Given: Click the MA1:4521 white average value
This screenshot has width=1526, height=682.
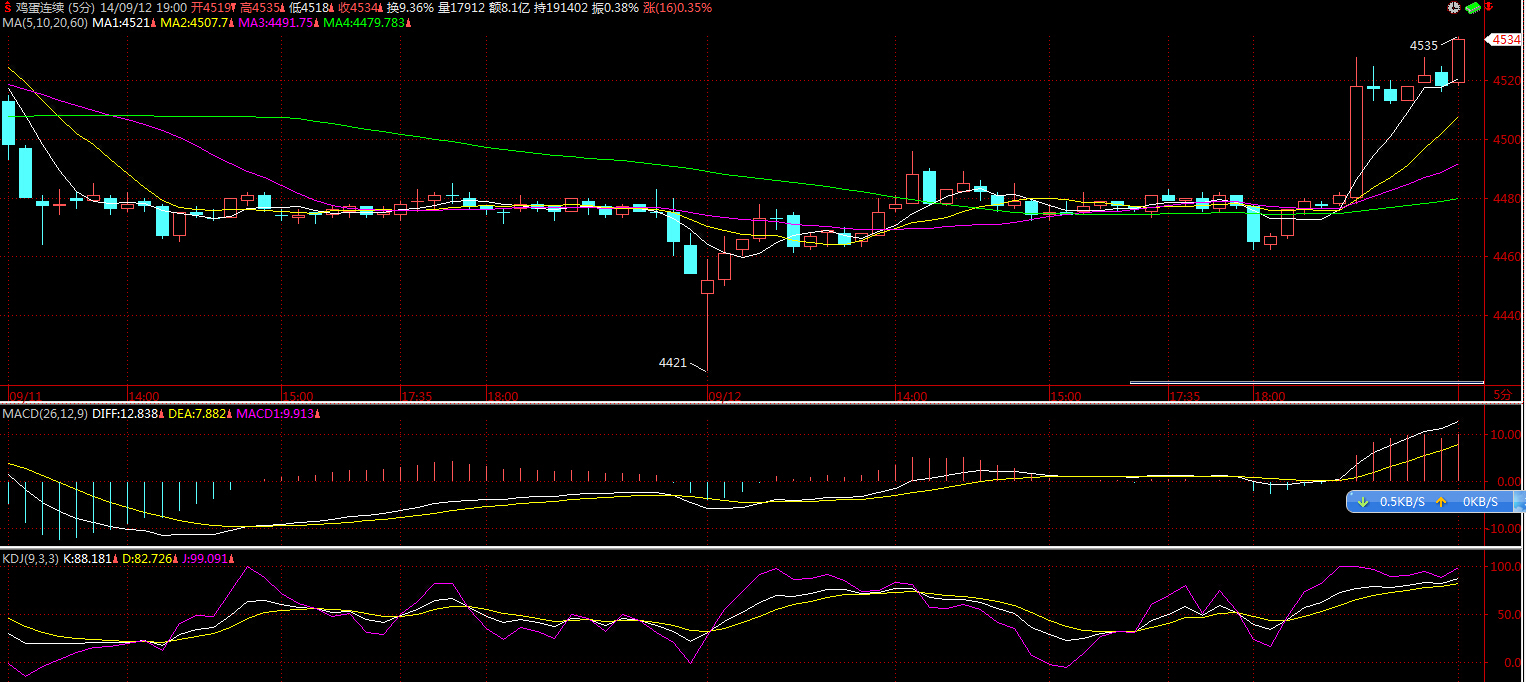Looking at the screenshot, I should tap(123, 22).
